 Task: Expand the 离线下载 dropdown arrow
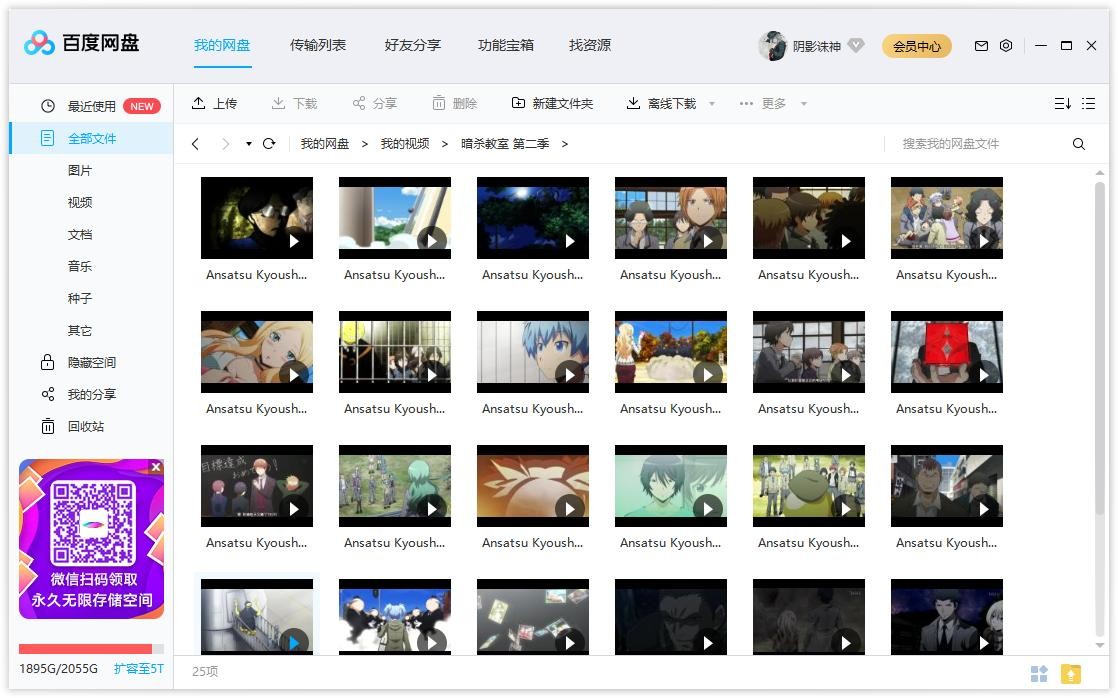[711, 103]
